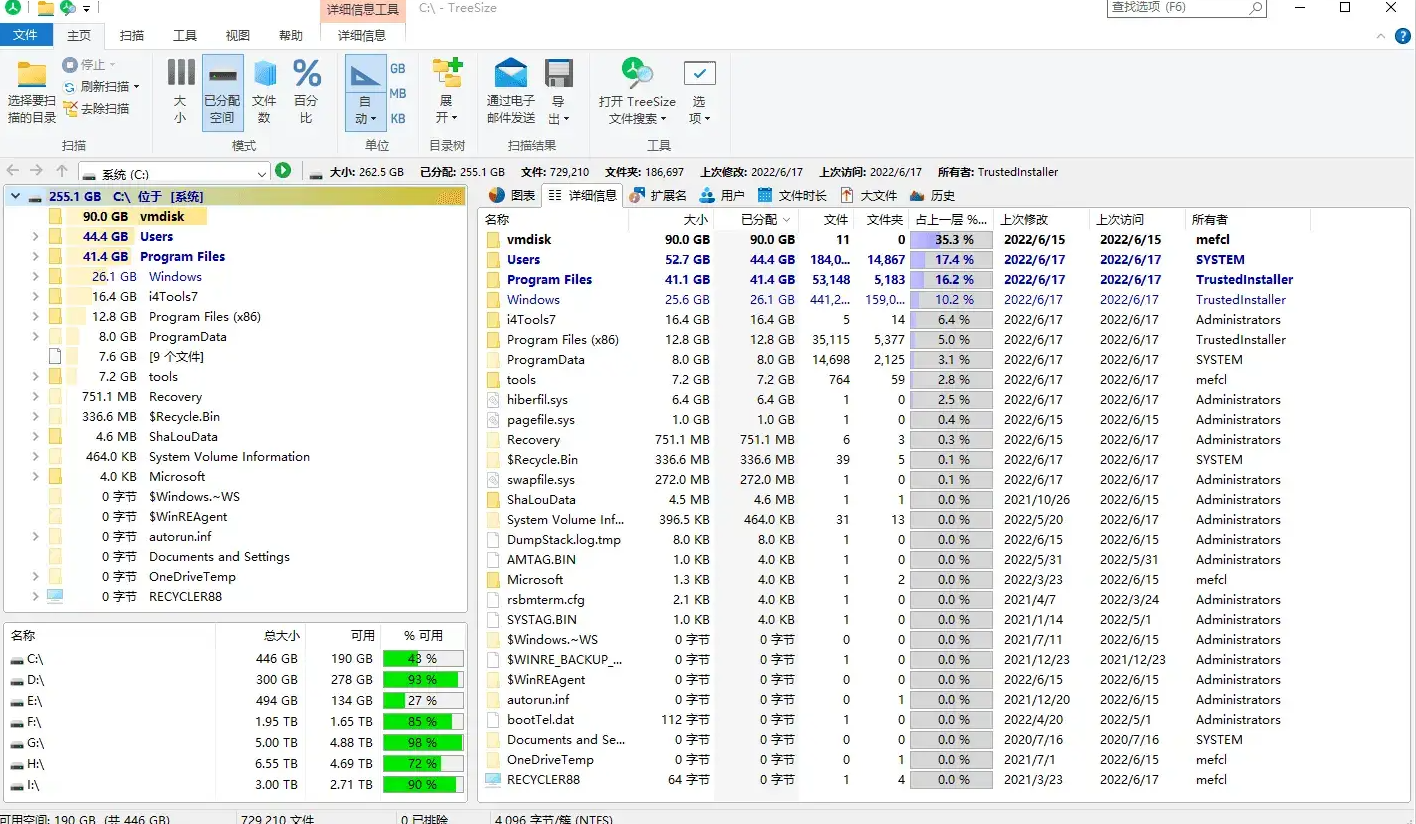
Task: Open the drive path dropdown for 系统 (C:)
Action: coord(262,173)
